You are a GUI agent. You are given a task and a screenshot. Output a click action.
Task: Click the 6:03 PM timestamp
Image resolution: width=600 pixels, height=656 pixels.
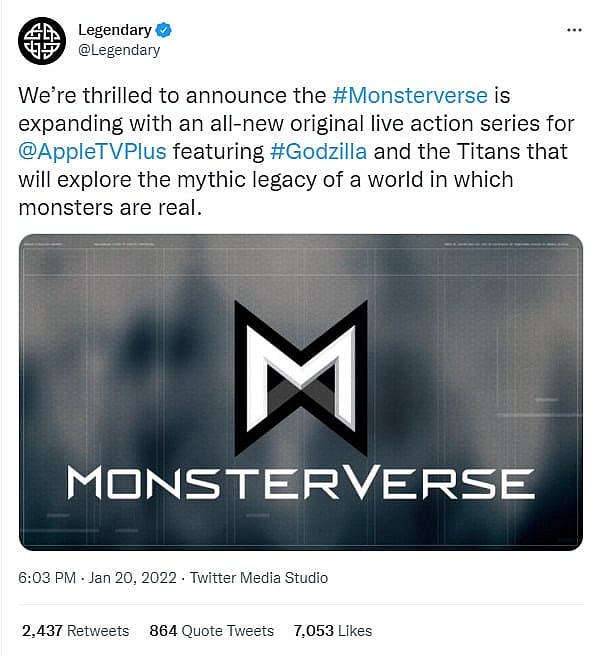[48, 578]
